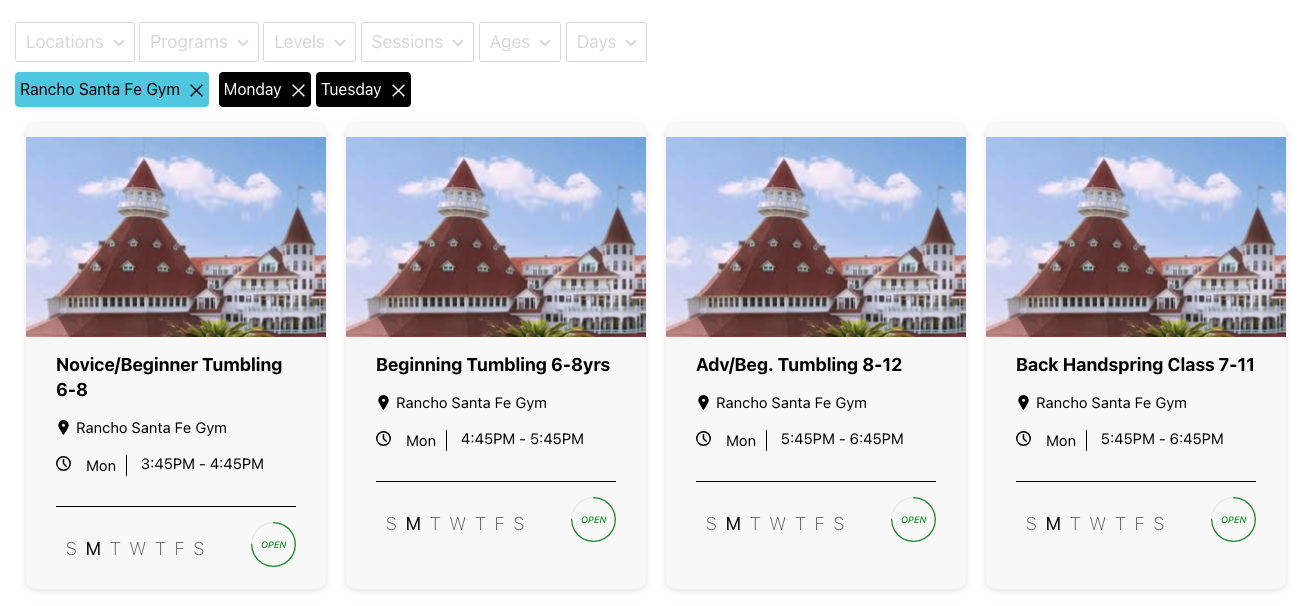The height and width of the screenshot is (606, 1314).
Task: Click the clock icon on Adv/Beg. Tumbling card
Action: click(x=703, y=439)
